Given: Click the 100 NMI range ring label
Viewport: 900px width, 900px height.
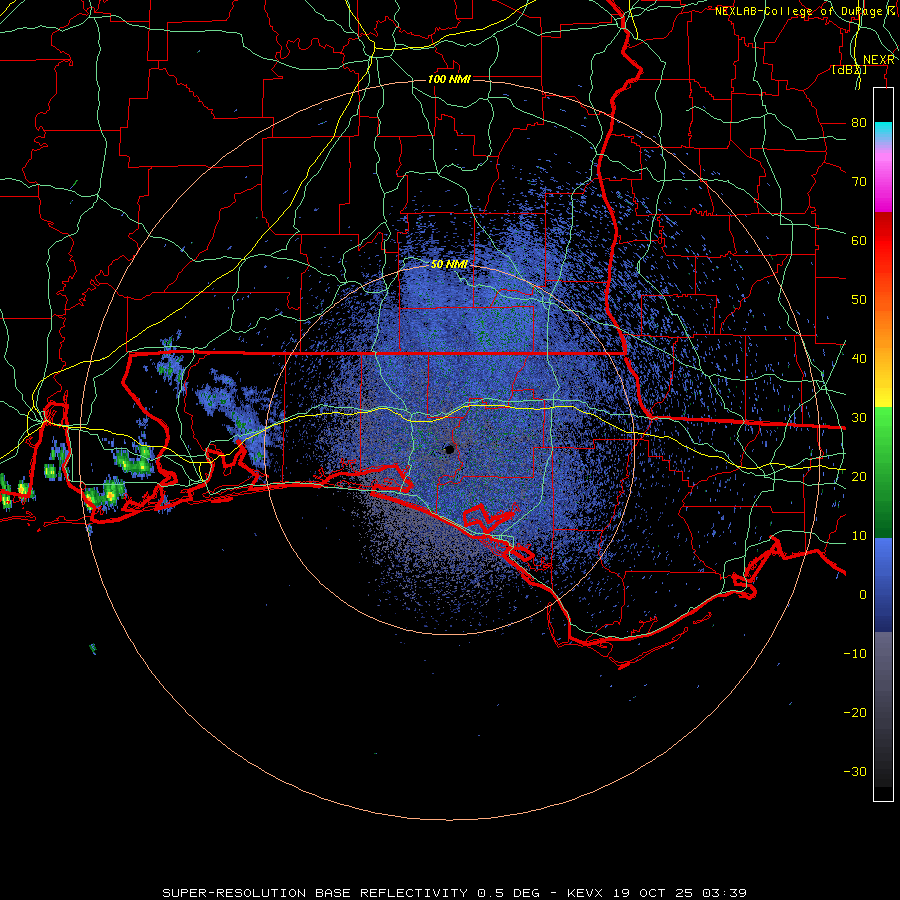Looking at the screenshot, I should 449,79.
